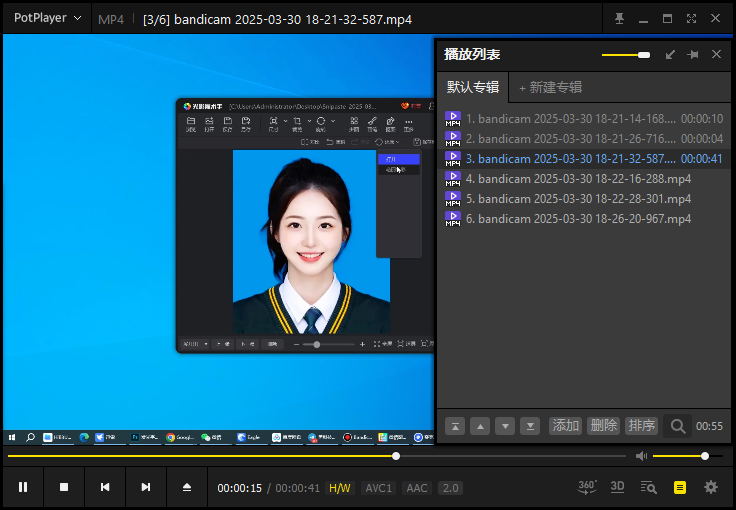Close the playlist panel

[x=716, y=54]
